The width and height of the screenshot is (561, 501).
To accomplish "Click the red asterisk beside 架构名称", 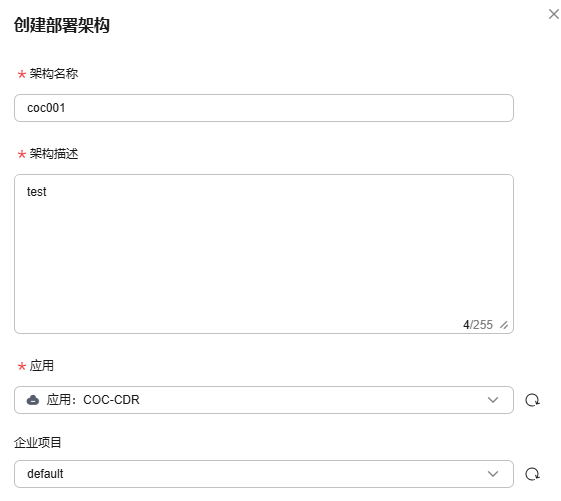I will [22, 74].
